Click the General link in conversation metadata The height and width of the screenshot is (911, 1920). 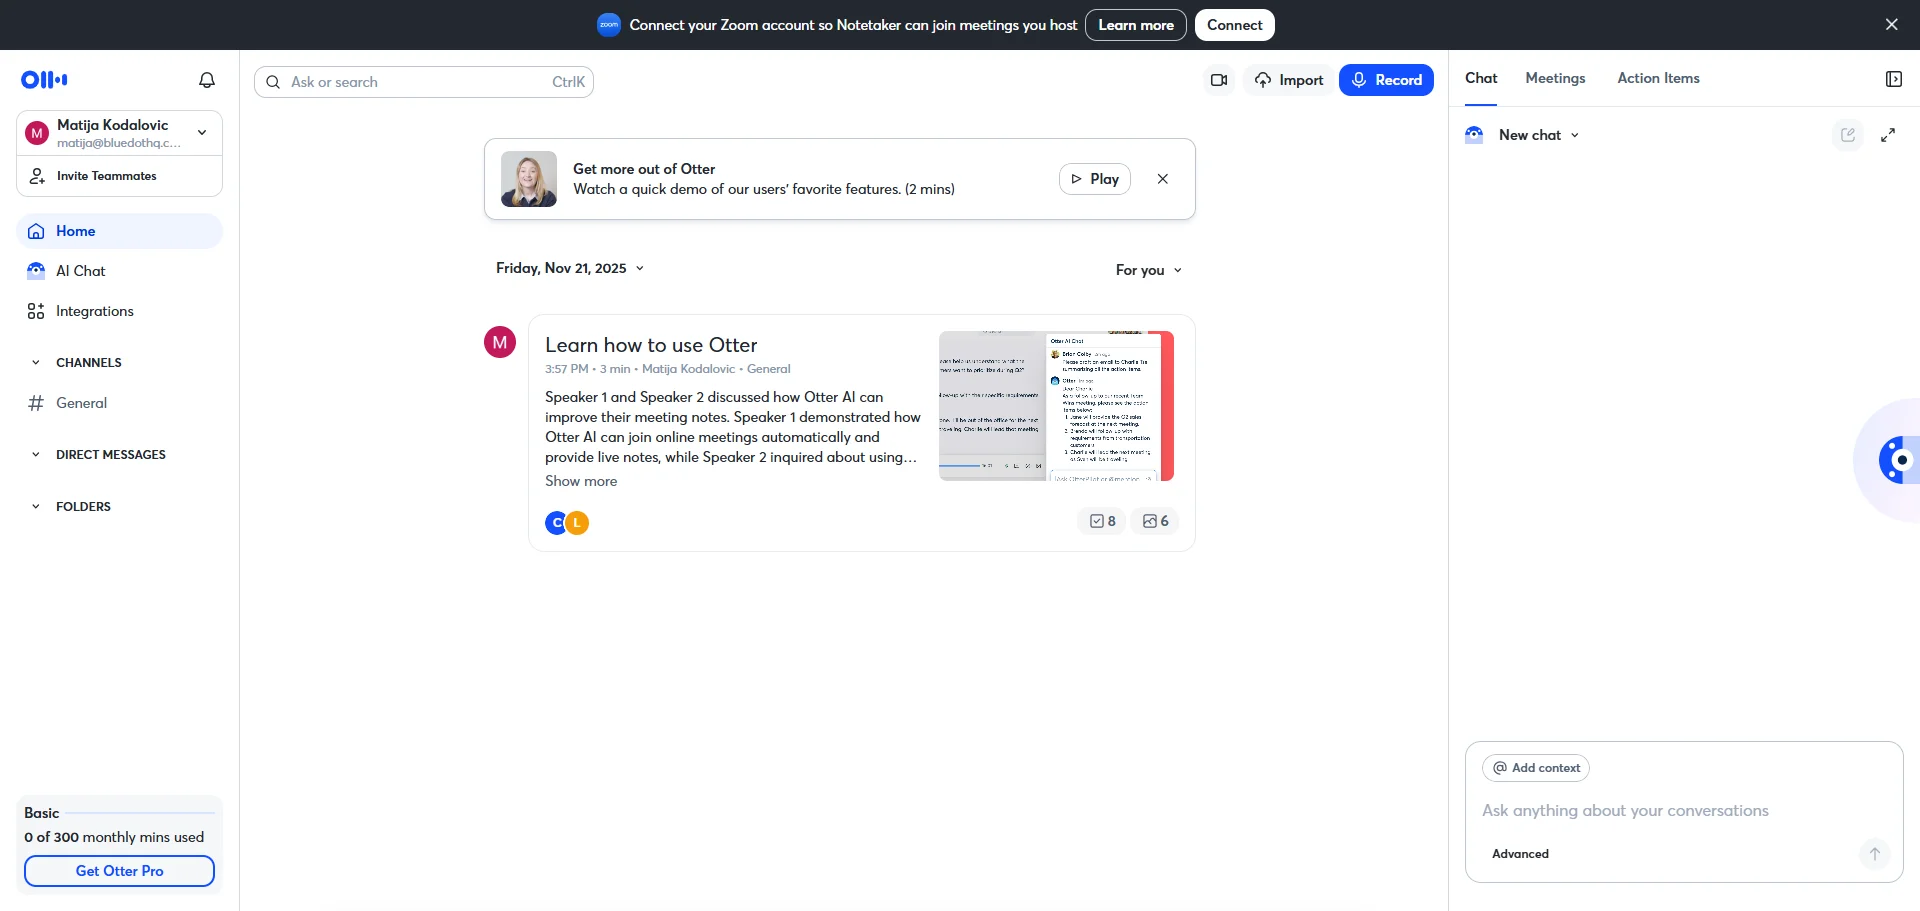(x=769, y=369)
